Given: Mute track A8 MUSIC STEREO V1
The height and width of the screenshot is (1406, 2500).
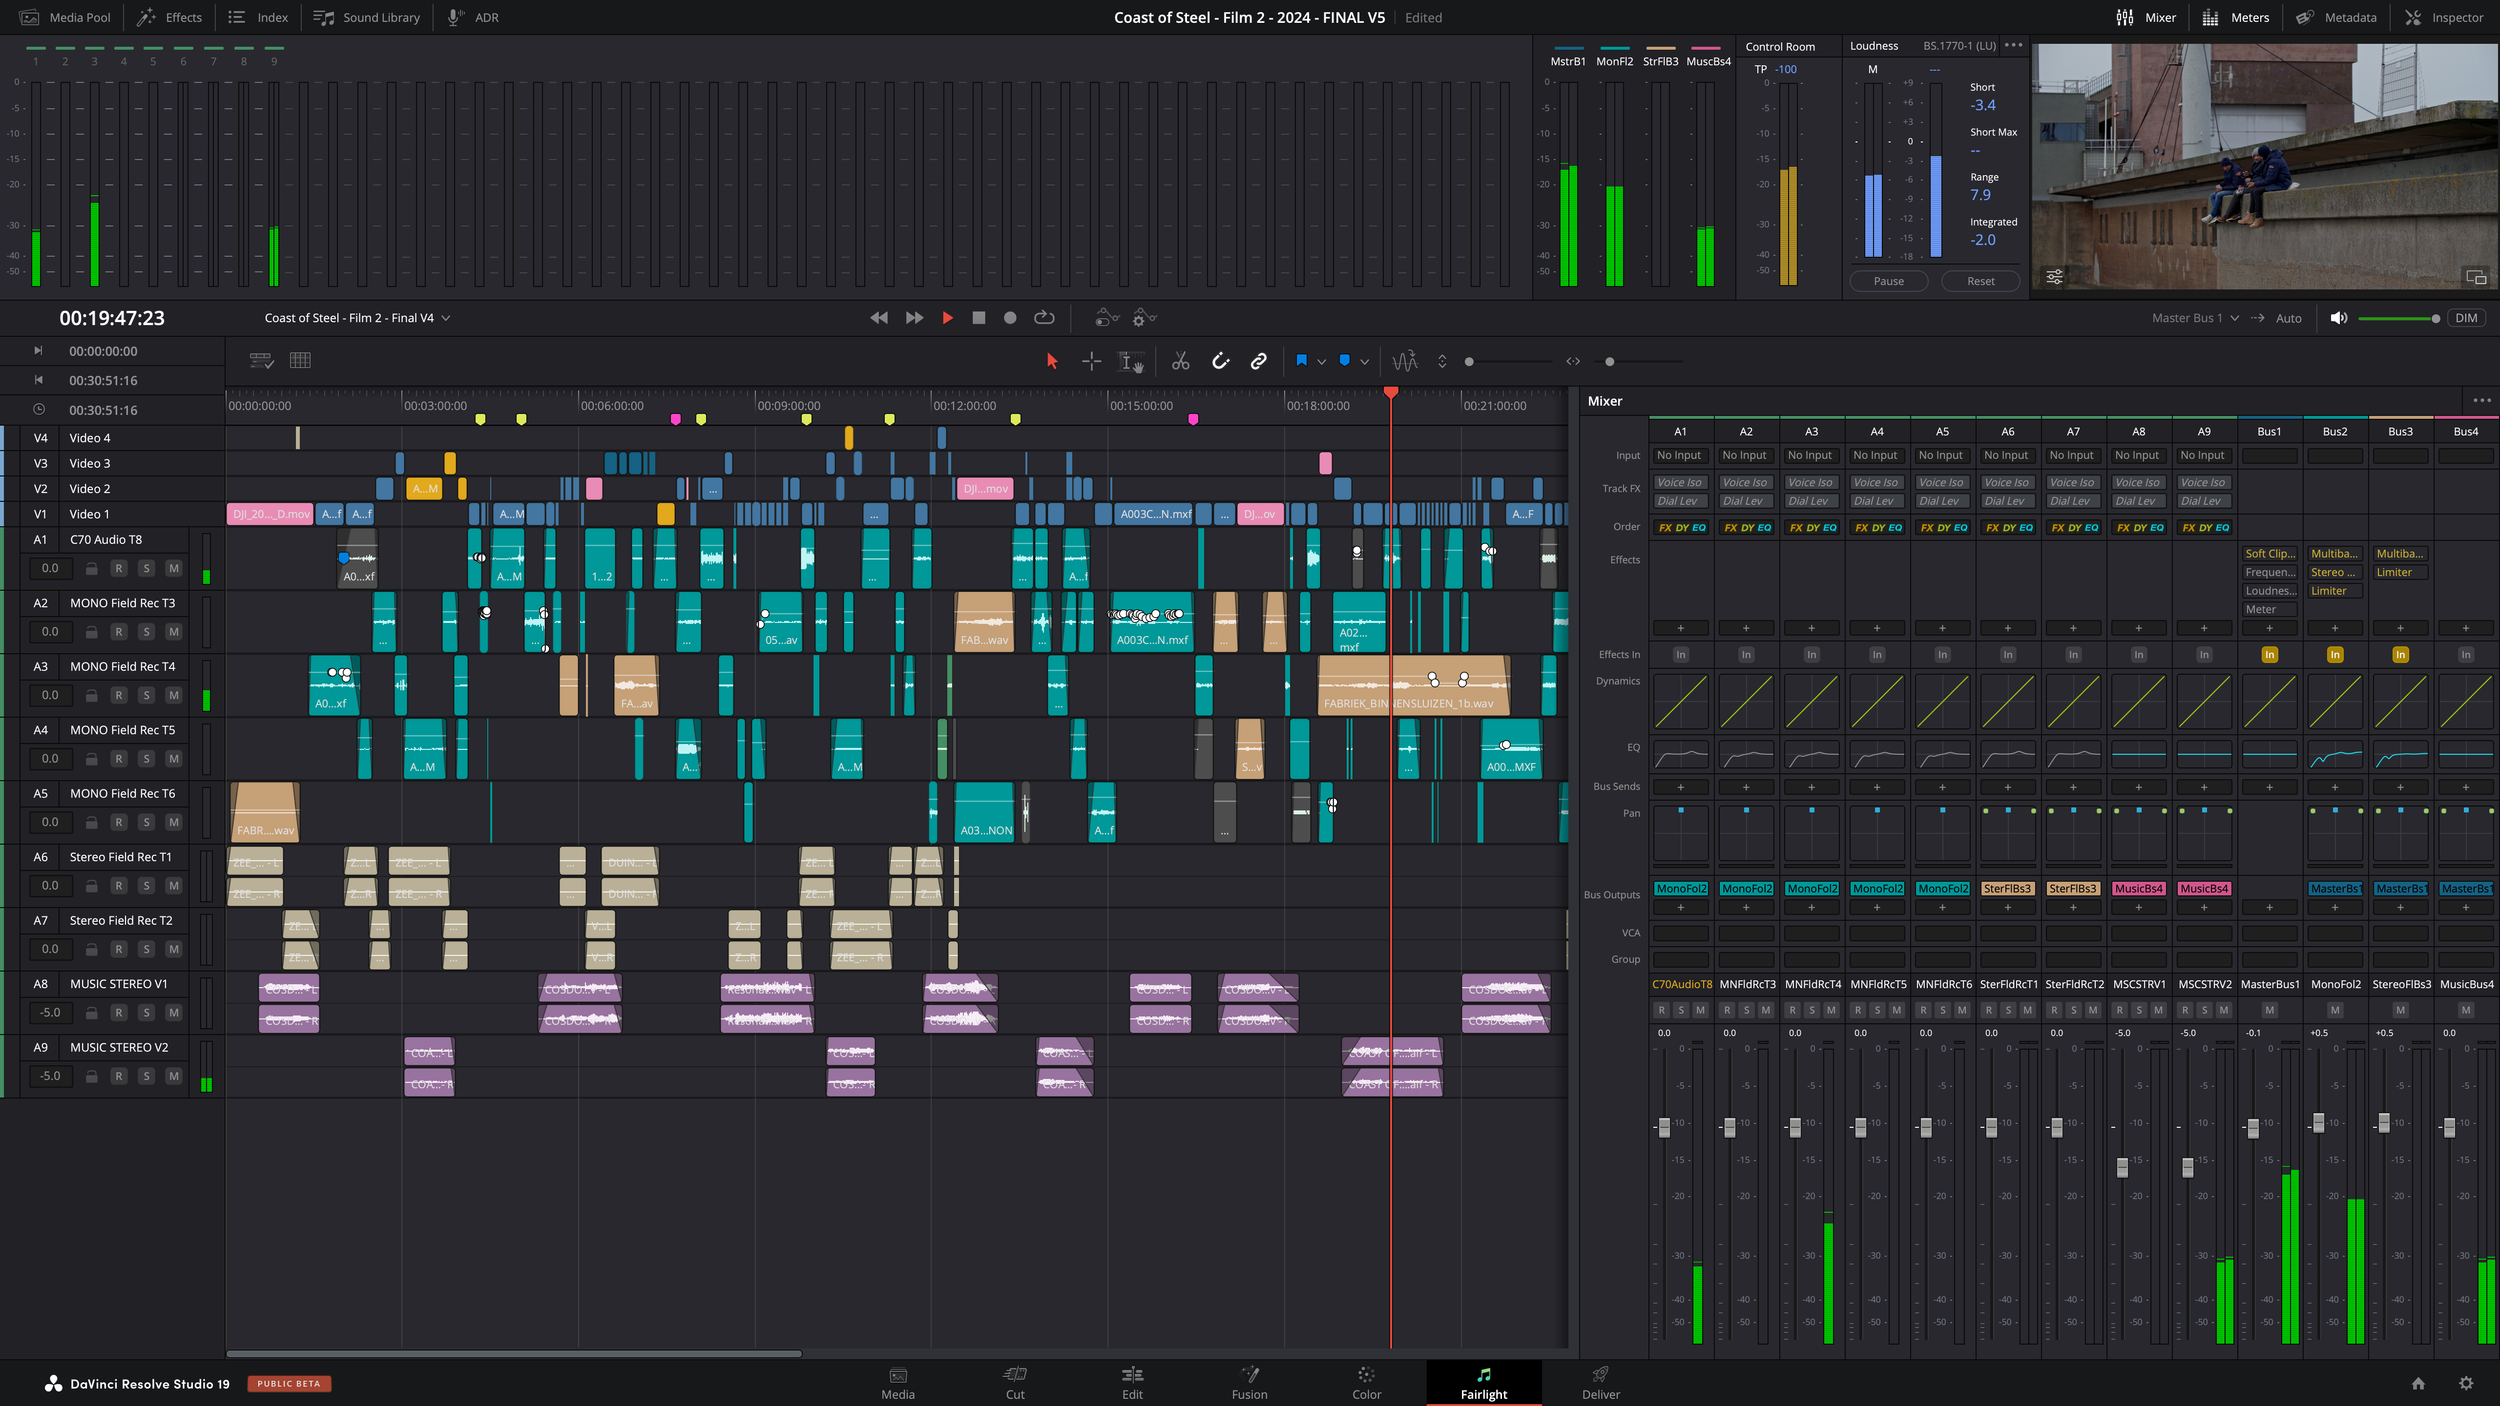Looking at the screenshot, I should (174, 1013).
